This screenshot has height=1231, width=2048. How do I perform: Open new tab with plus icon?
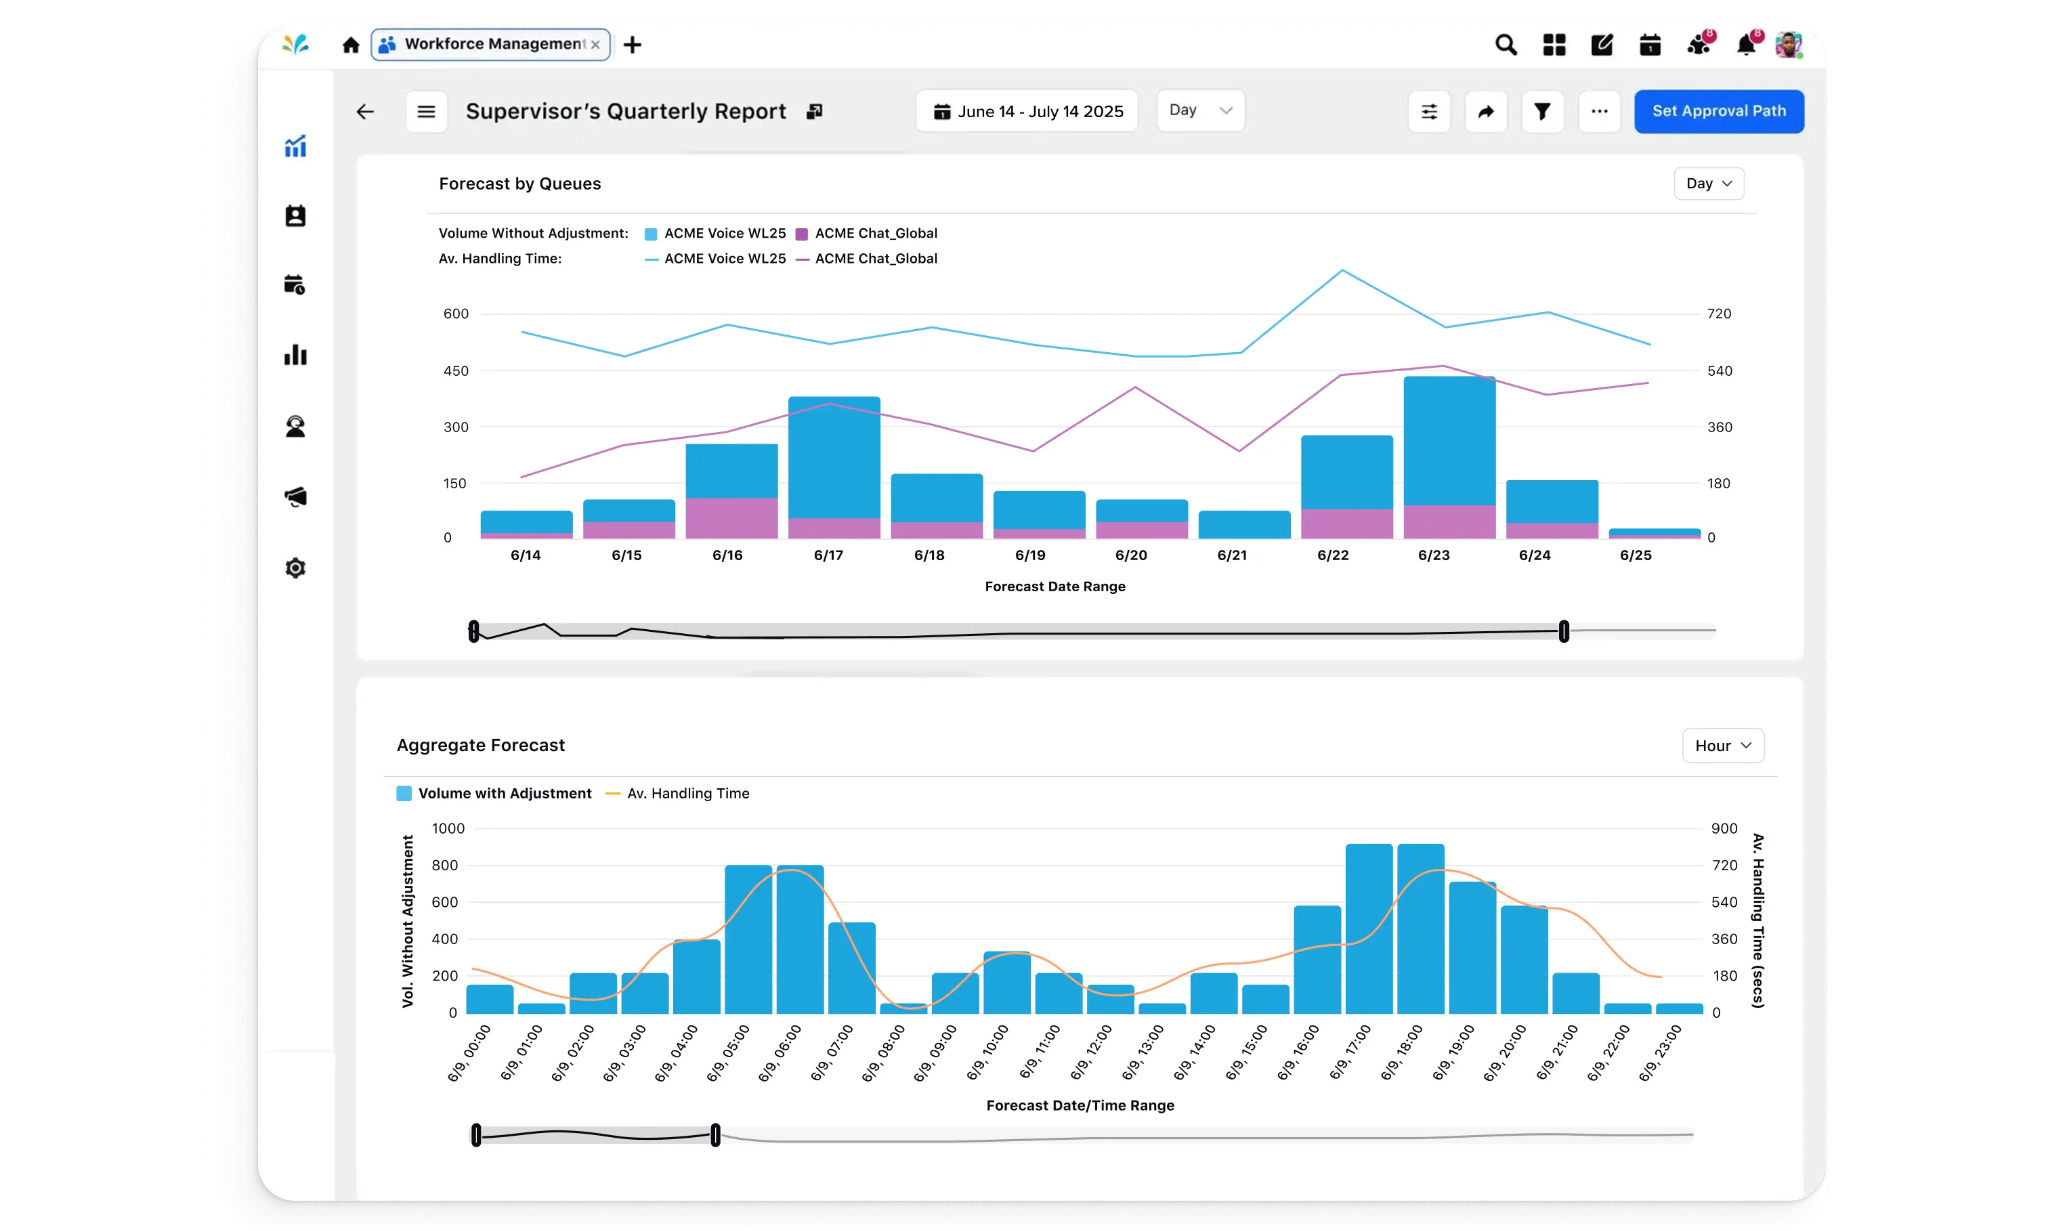pyautogui.click(x=632, y=45)
